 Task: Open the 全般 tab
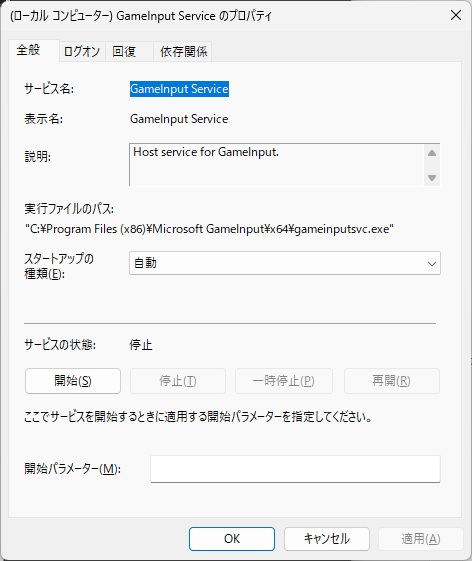pos(29,50)
